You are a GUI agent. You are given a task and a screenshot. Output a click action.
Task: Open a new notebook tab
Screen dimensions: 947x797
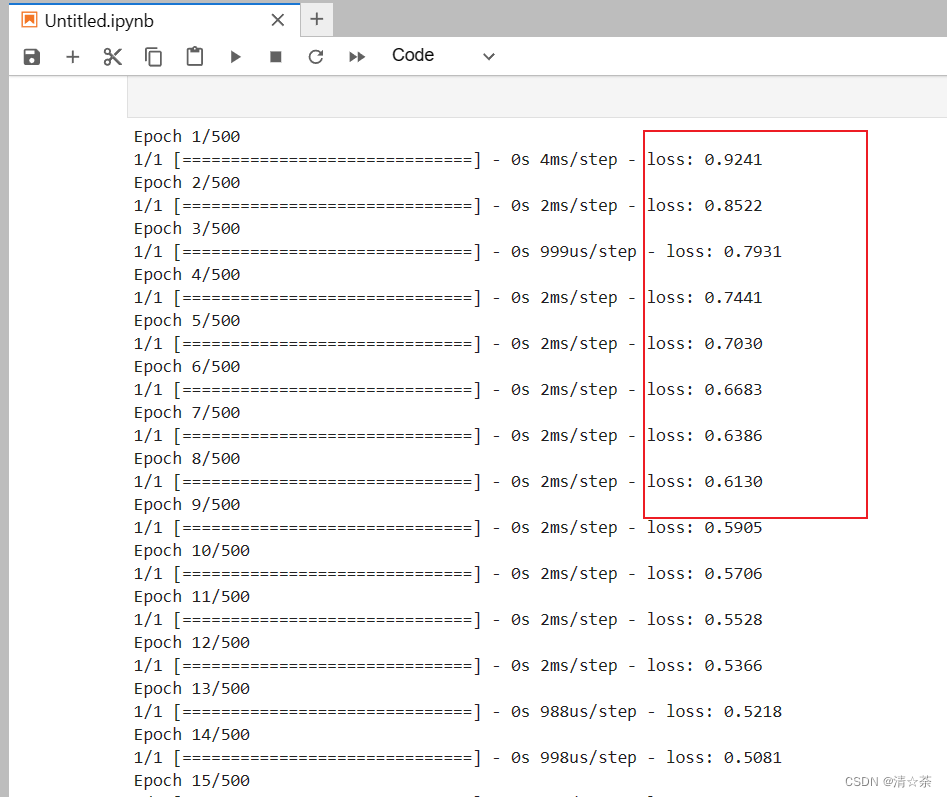pos(316,20)
